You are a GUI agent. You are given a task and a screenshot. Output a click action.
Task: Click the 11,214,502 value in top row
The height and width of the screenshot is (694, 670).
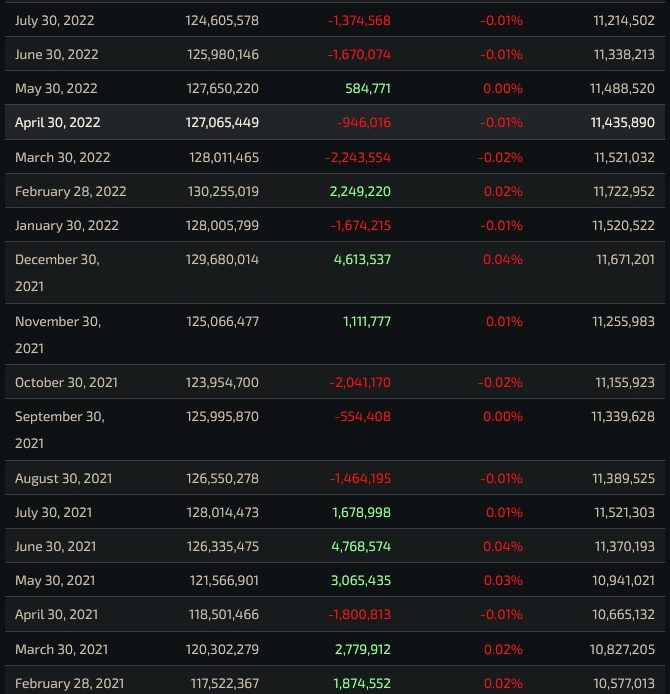click(623, 20)
